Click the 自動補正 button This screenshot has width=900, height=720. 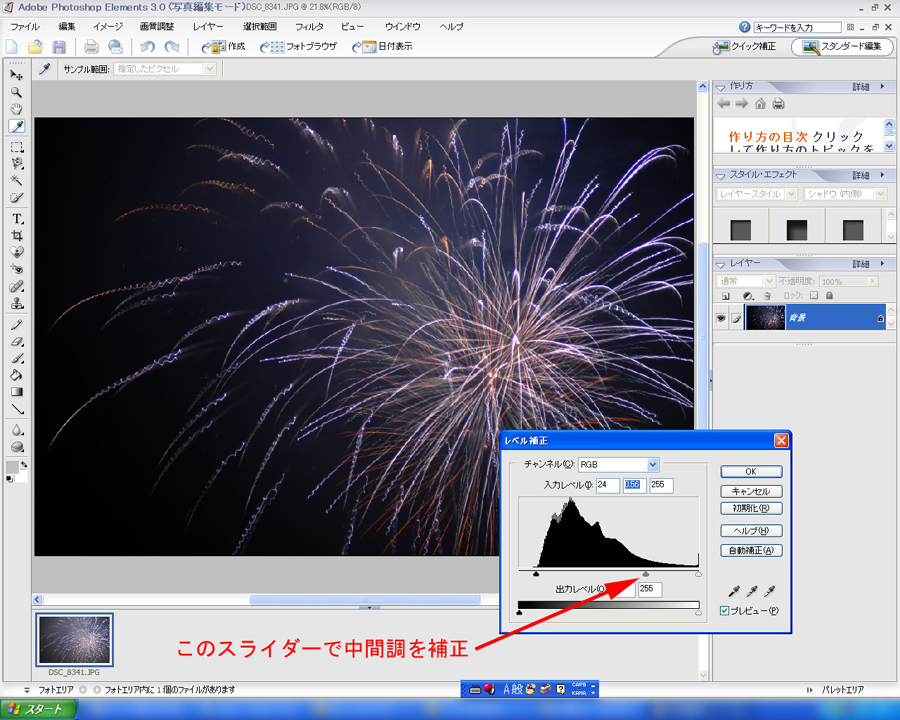click(751, 550)
